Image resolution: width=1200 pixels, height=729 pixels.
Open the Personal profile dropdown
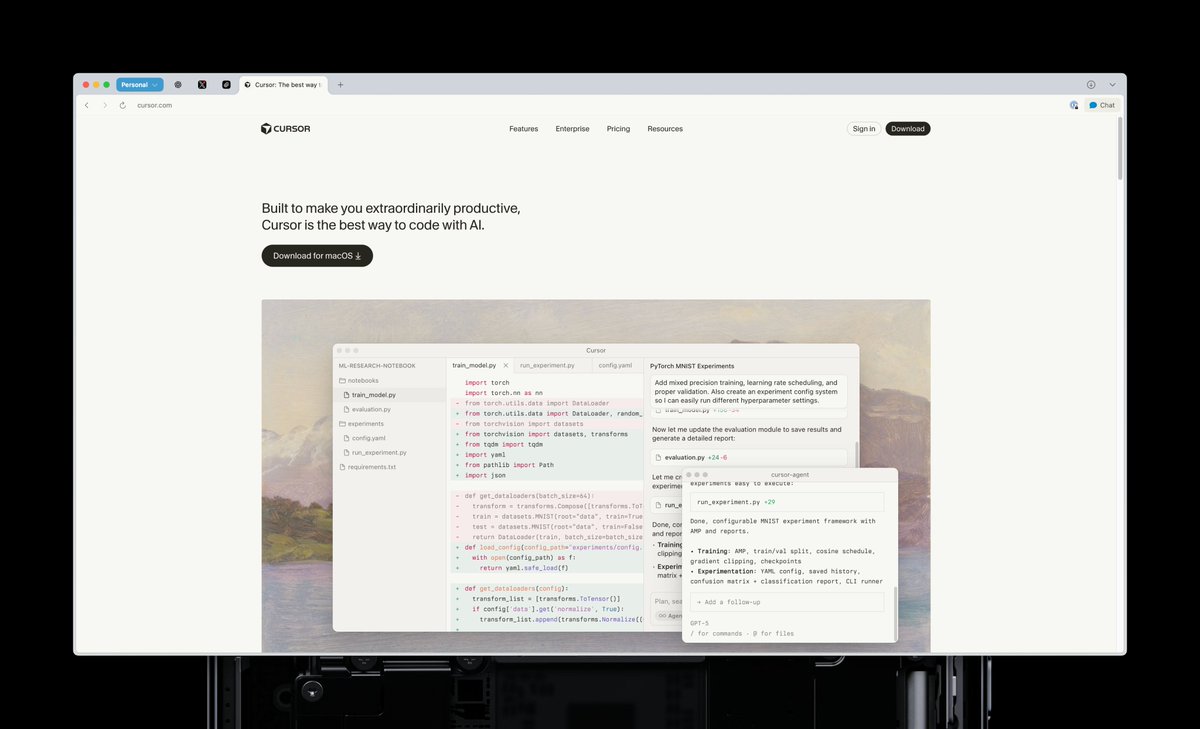click(139, 85)
